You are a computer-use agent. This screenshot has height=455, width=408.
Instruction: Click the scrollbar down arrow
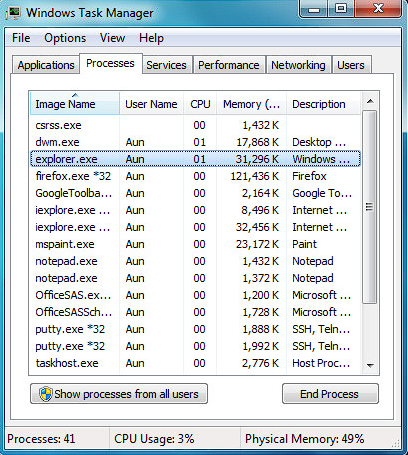pos(370,366)
